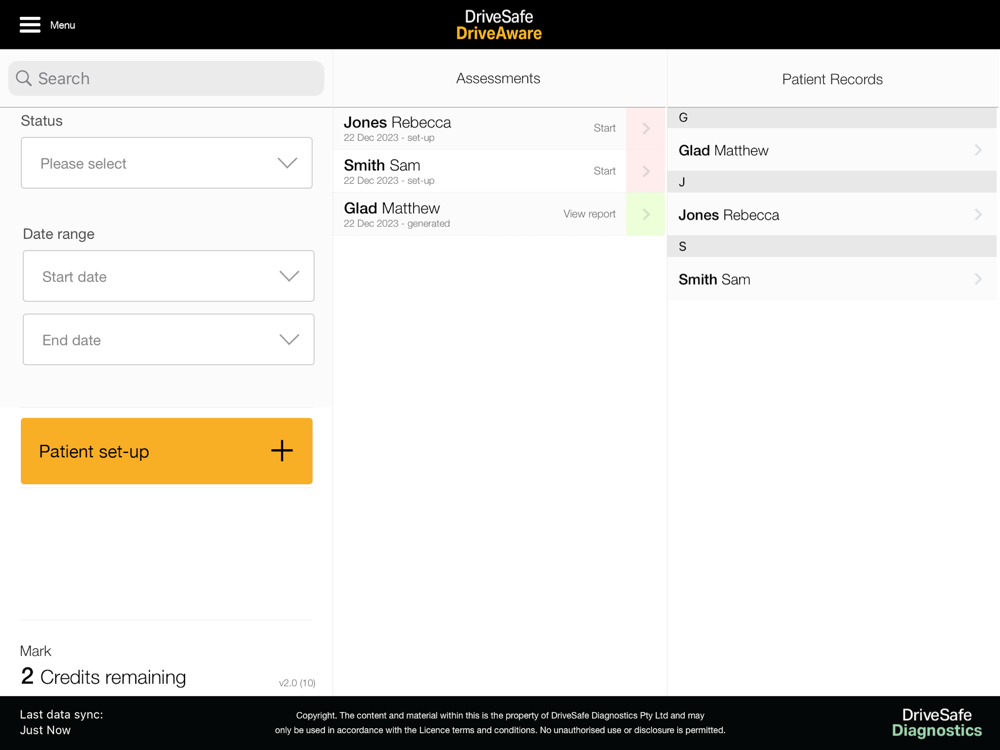Click chevron on Jones Rebecca assessment row

tap(646, 128)
